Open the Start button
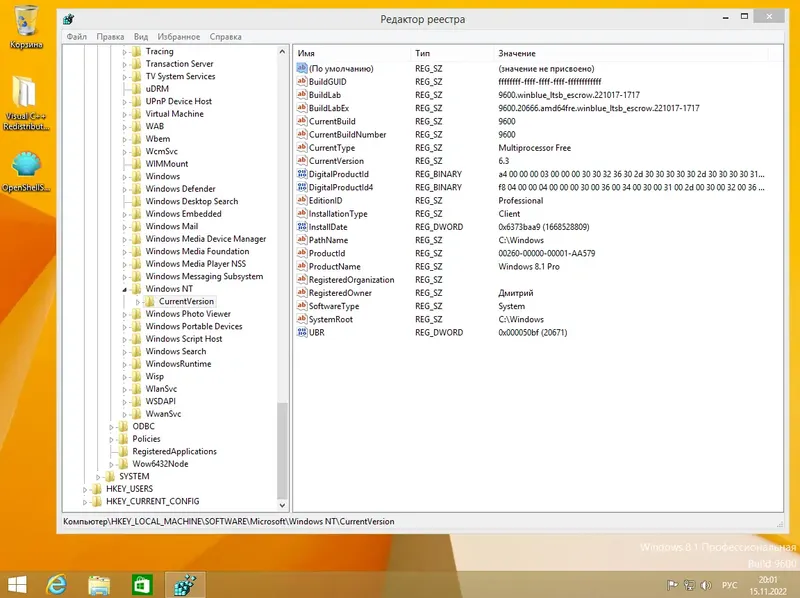Screen dimensions: 800x598 pos(17,585)
